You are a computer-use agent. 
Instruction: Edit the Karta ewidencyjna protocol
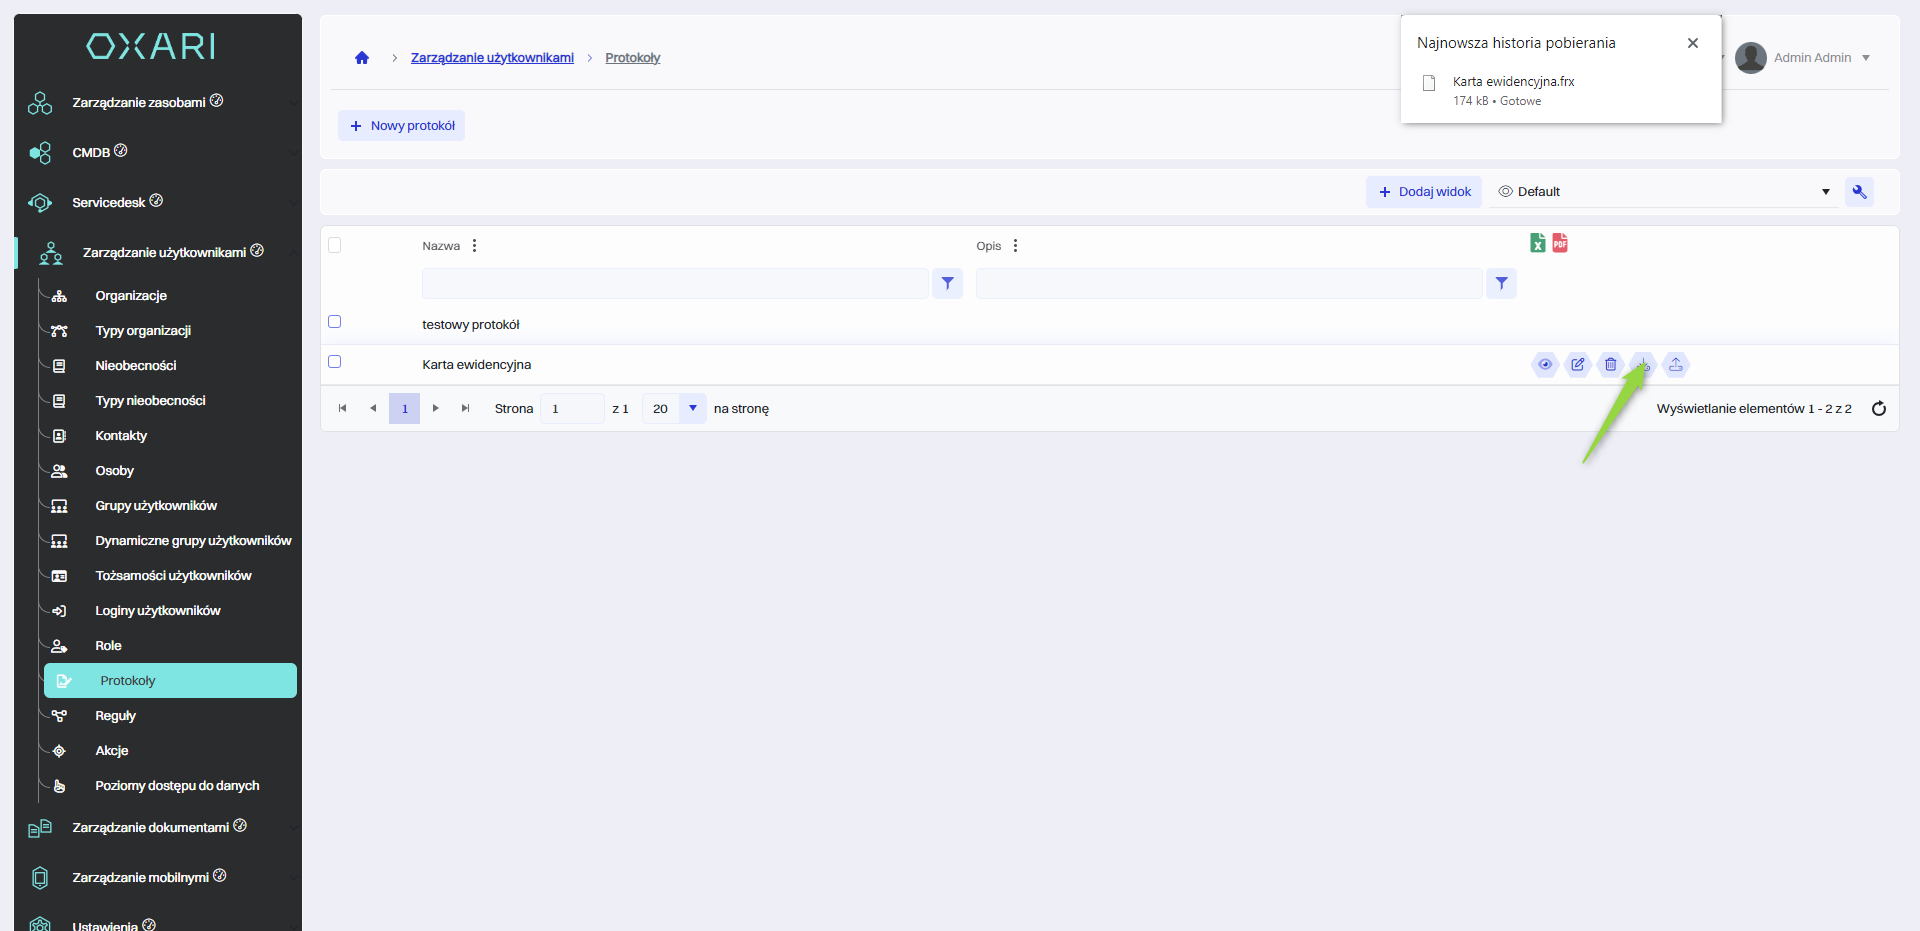[1578, 365]
